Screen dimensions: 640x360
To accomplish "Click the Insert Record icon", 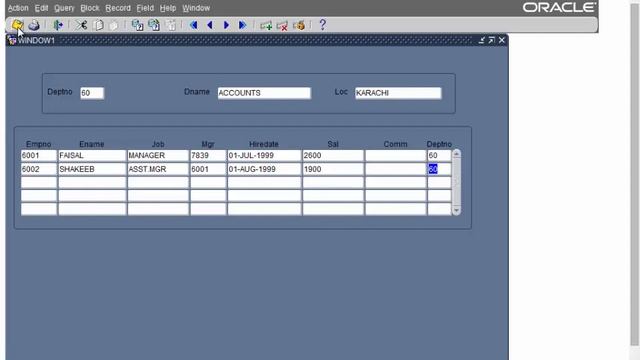I will coord(266,26).
